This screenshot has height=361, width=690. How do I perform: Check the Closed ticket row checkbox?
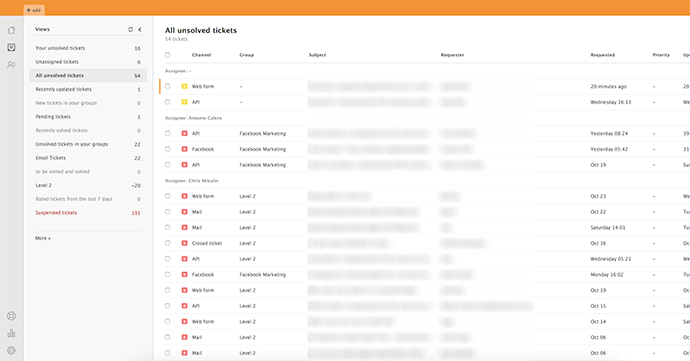point(167,243)
